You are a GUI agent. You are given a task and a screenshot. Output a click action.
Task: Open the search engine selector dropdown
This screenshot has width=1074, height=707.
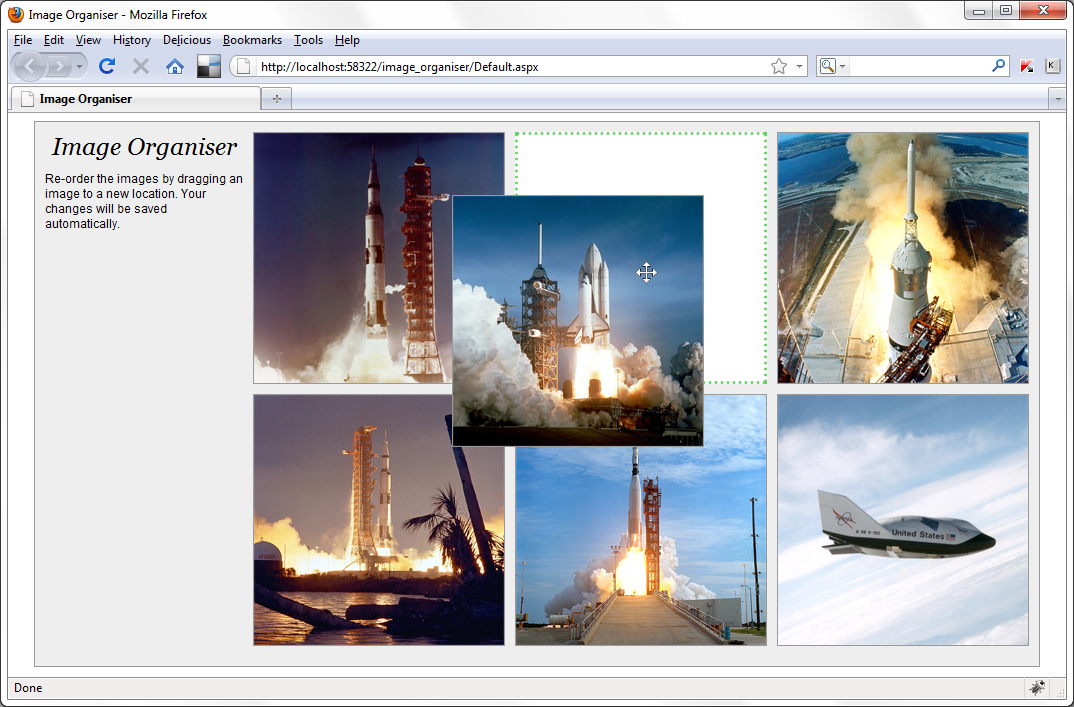pos(832,66)
